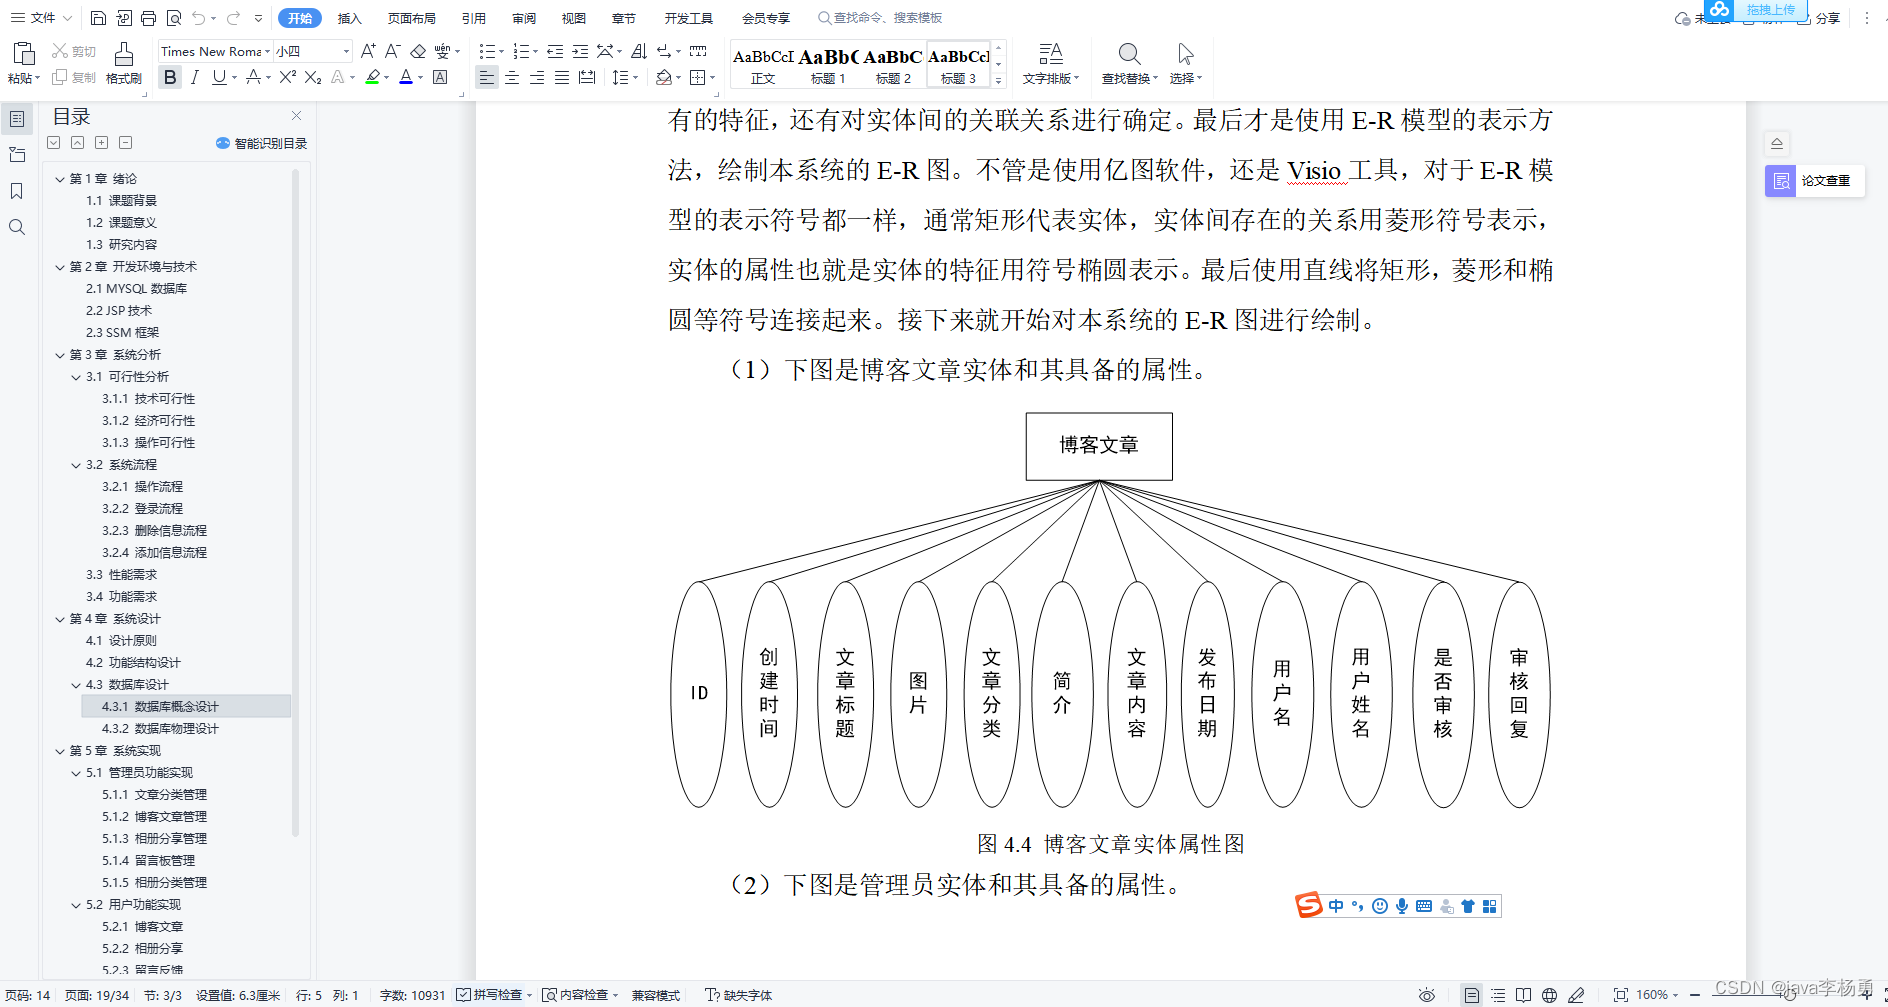
Task: Click the Print icon in quick access toolbar
Action: point(148,18)
